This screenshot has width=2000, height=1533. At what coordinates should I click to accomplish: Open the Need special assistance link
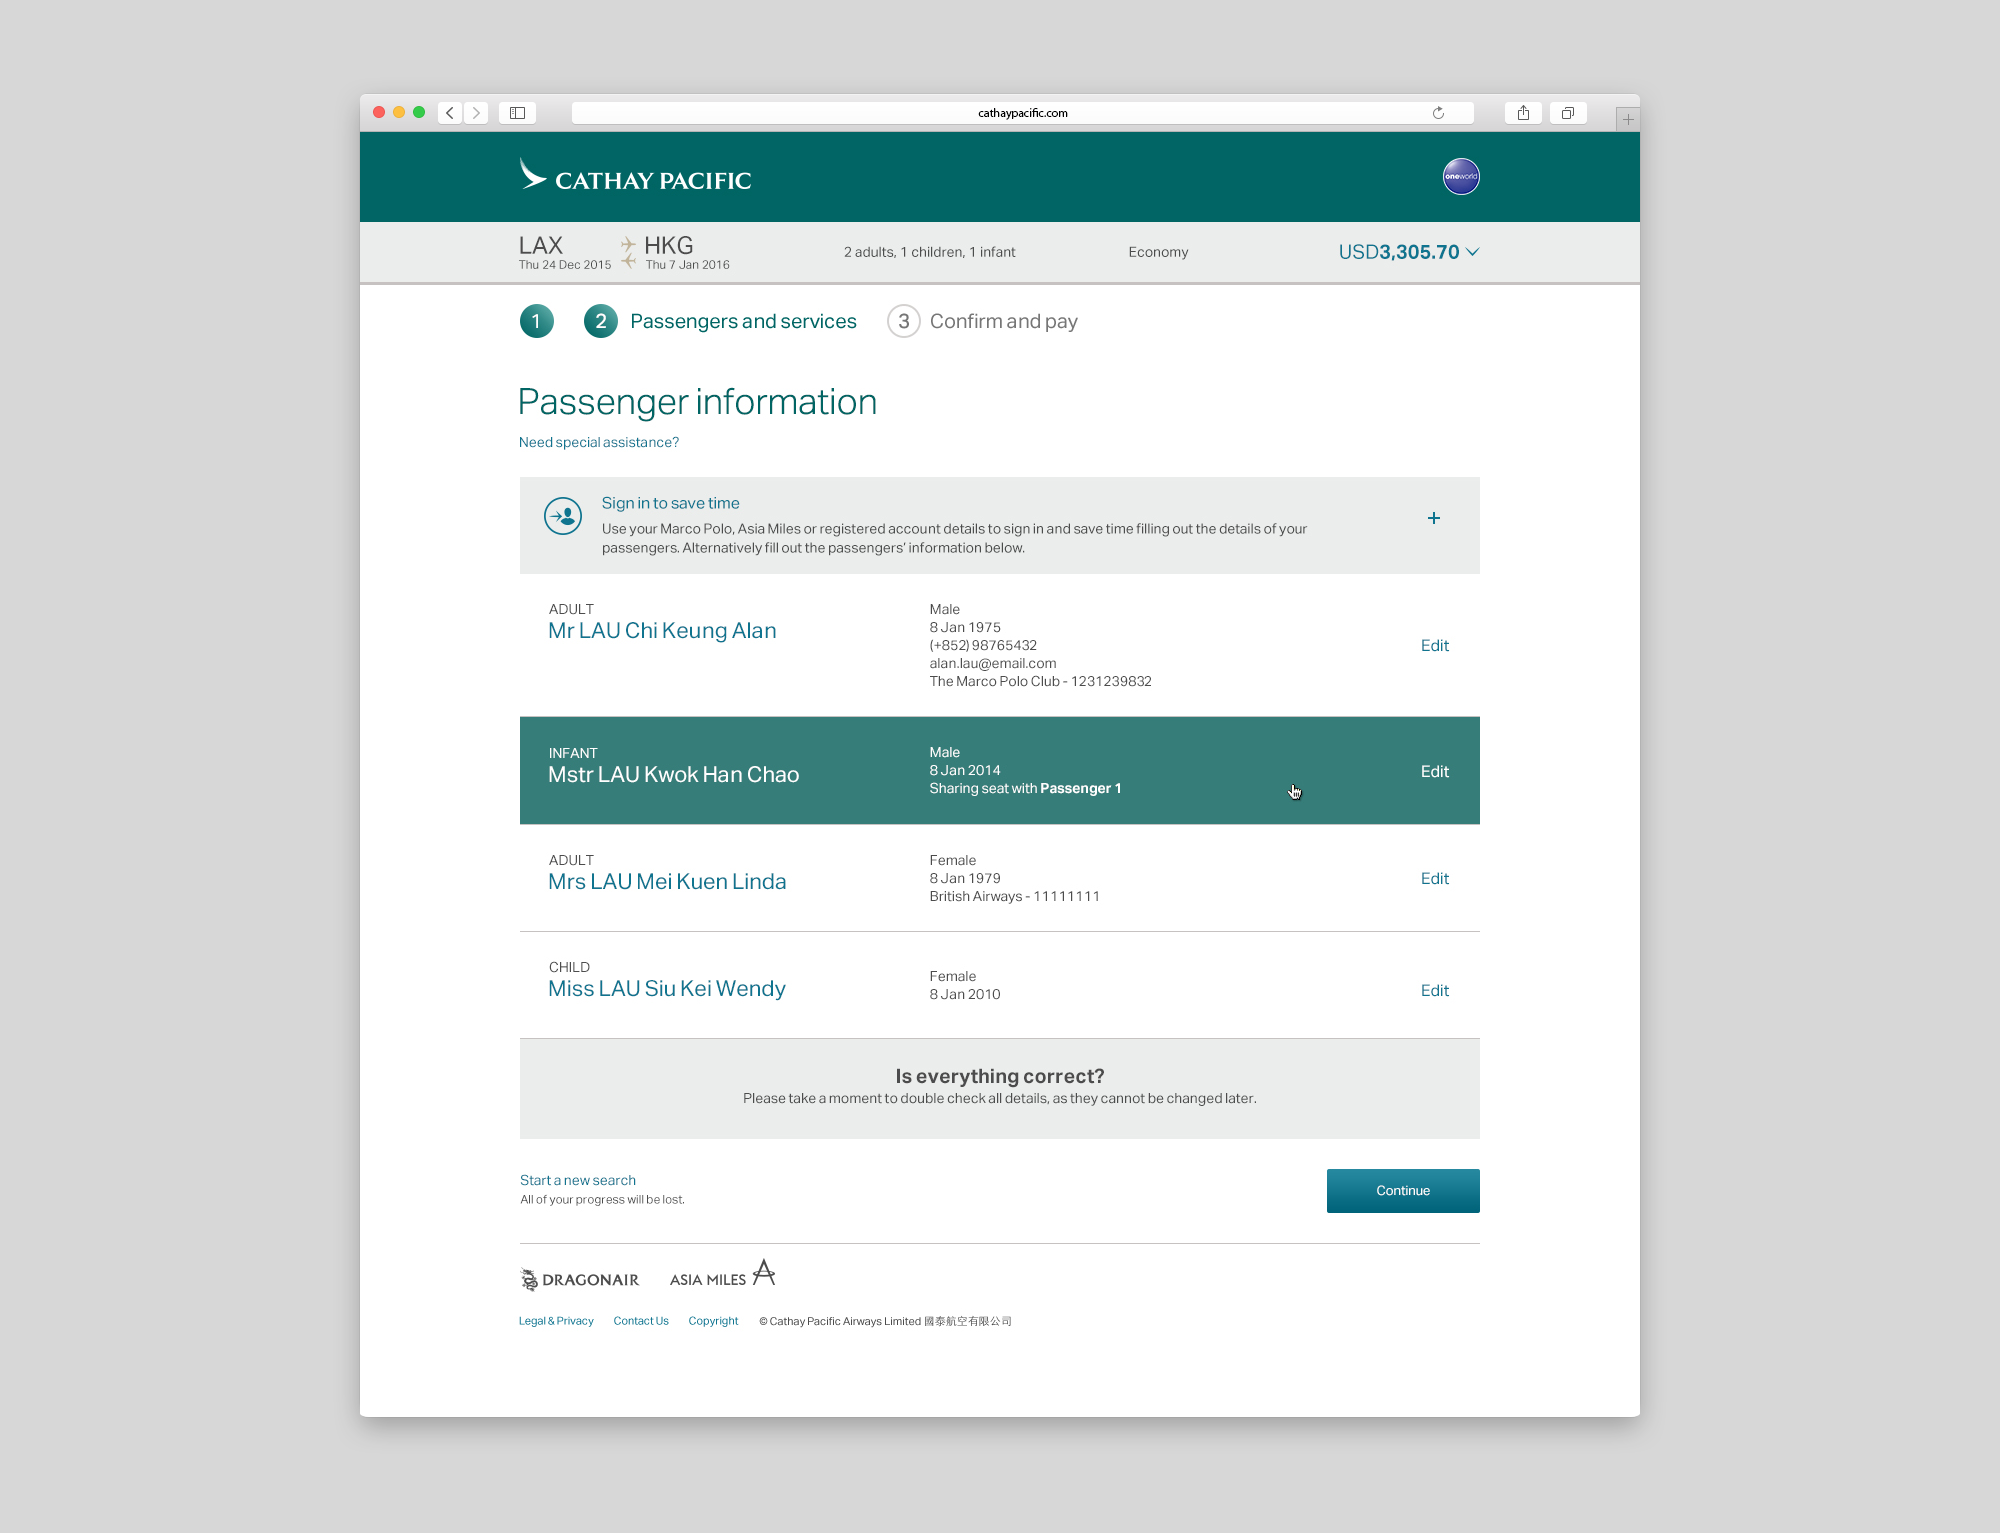pyautogui.click(x=598, y=442)
